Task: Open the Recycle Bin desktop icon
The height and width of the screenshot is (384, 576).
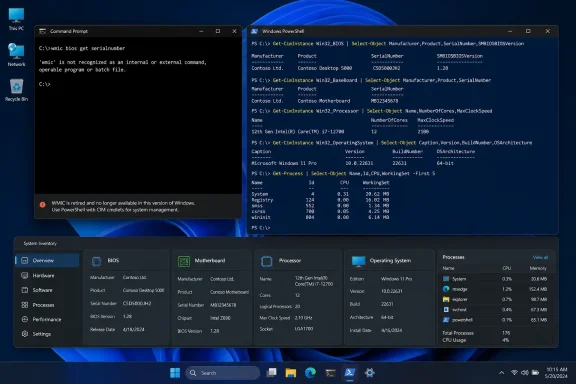Action: point(16,90)
